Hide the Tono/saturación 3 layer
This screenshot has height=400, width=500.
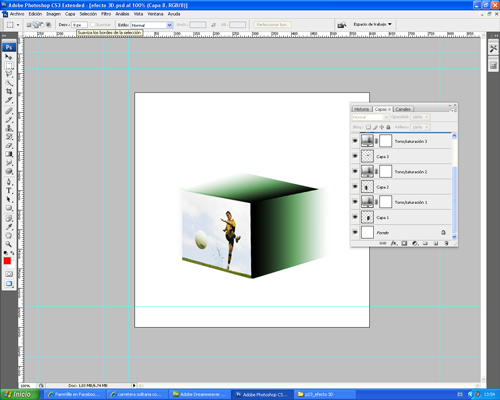[x=355, y=141]
